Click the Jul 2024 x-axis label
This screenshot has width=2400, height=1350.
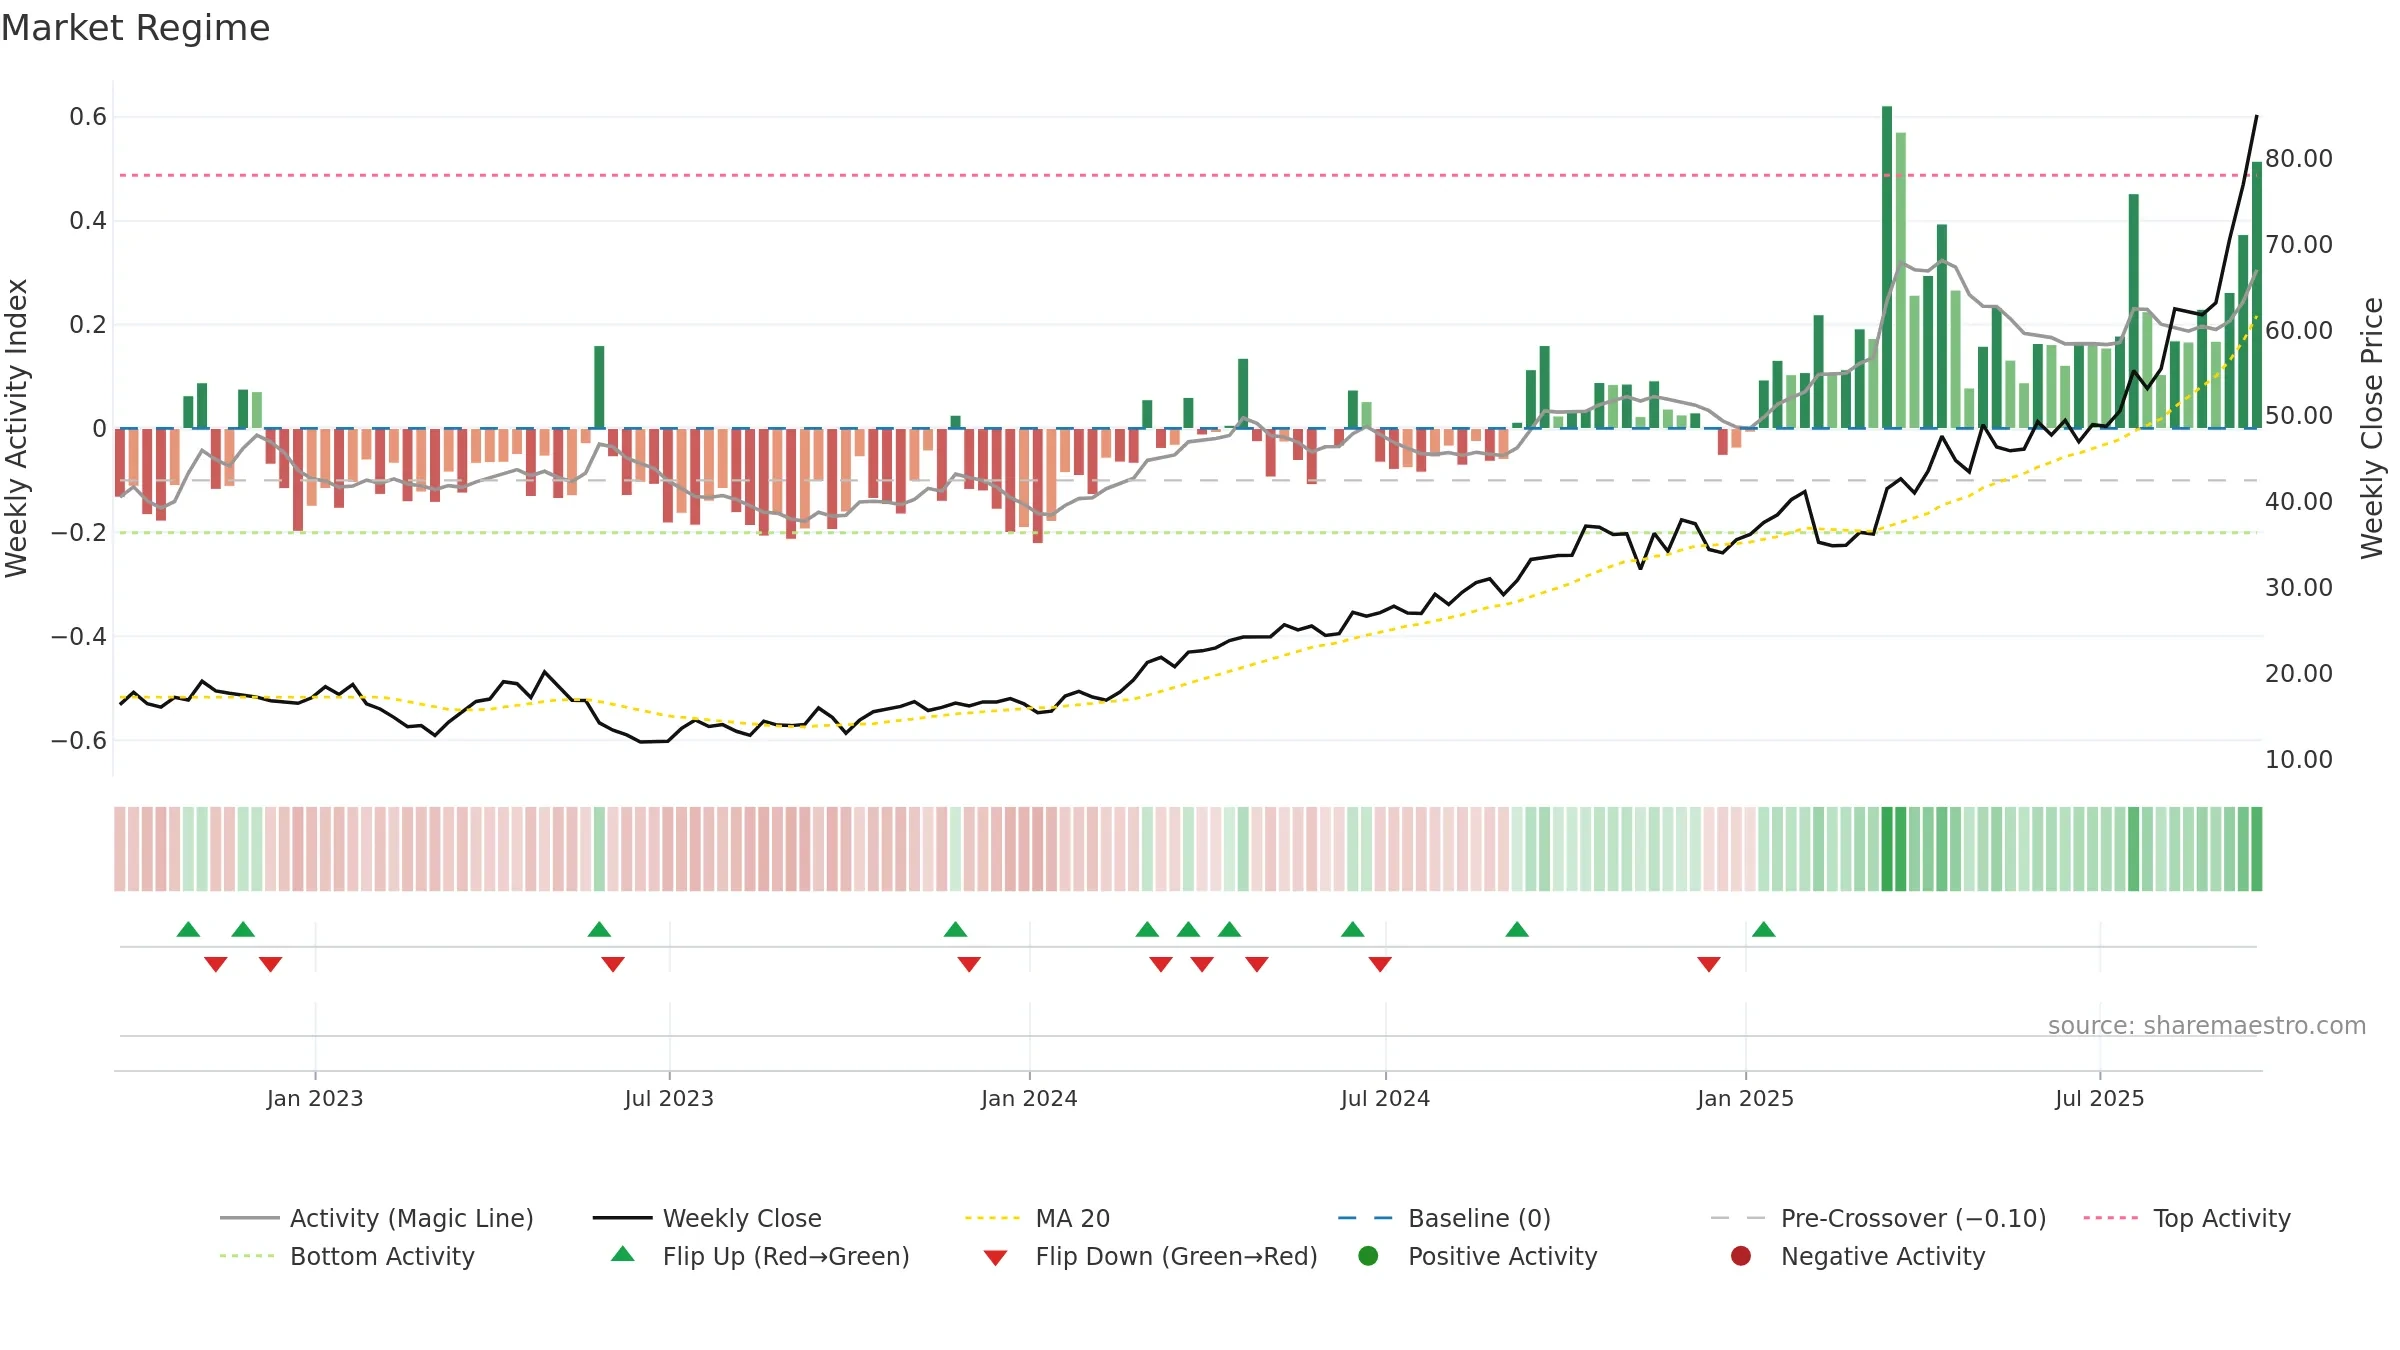[1385, 1099]
